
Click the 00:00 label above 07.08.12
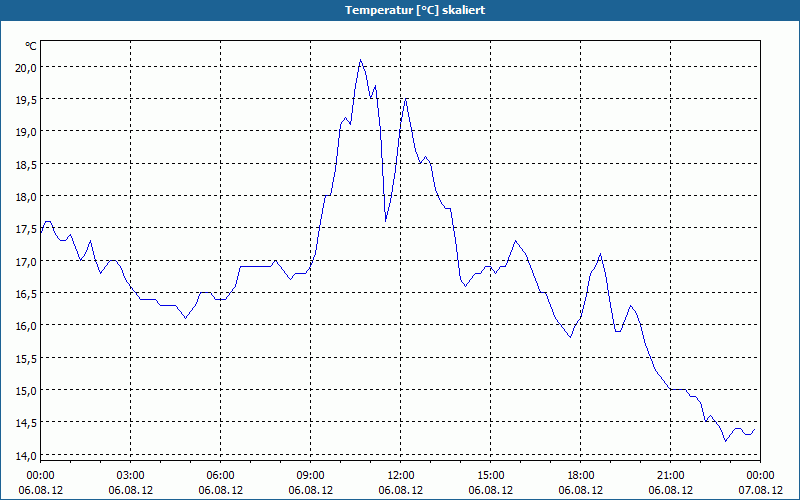760,475
